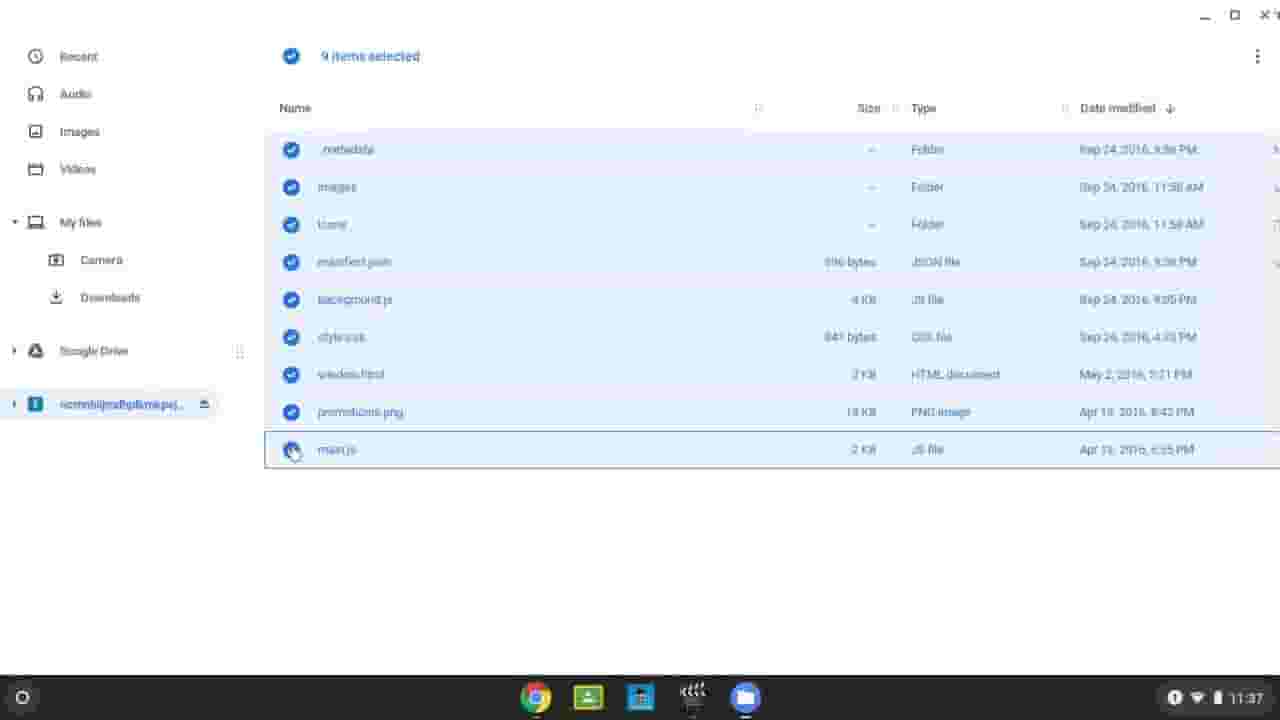Click the images folder name
The image size is (1280, 720).
337,187
